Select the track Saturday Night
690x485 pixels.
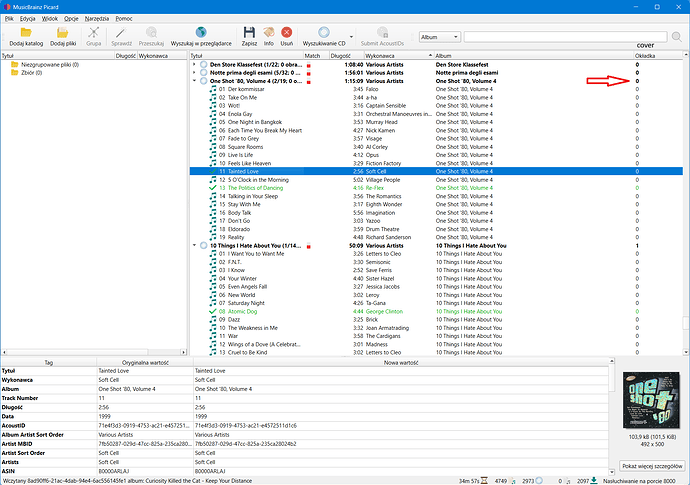pyautogui.click(x=436, y=303)
